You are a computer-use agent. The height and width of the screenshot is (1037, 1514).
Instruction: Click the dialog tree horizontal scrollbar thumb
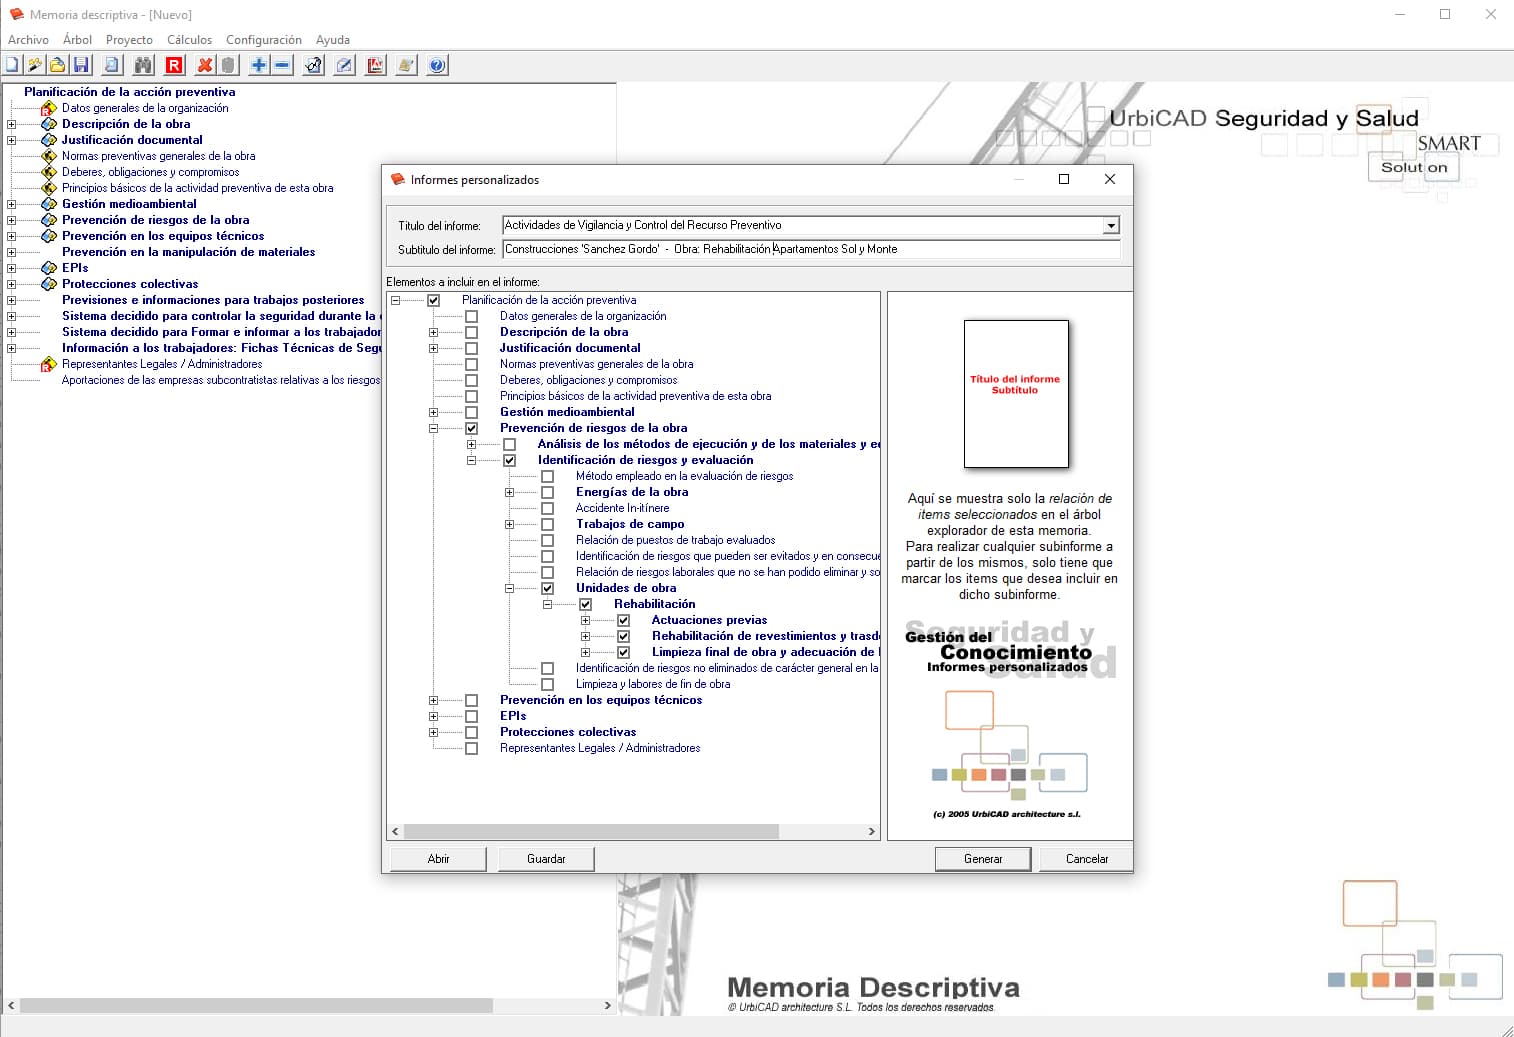(591, 831)
